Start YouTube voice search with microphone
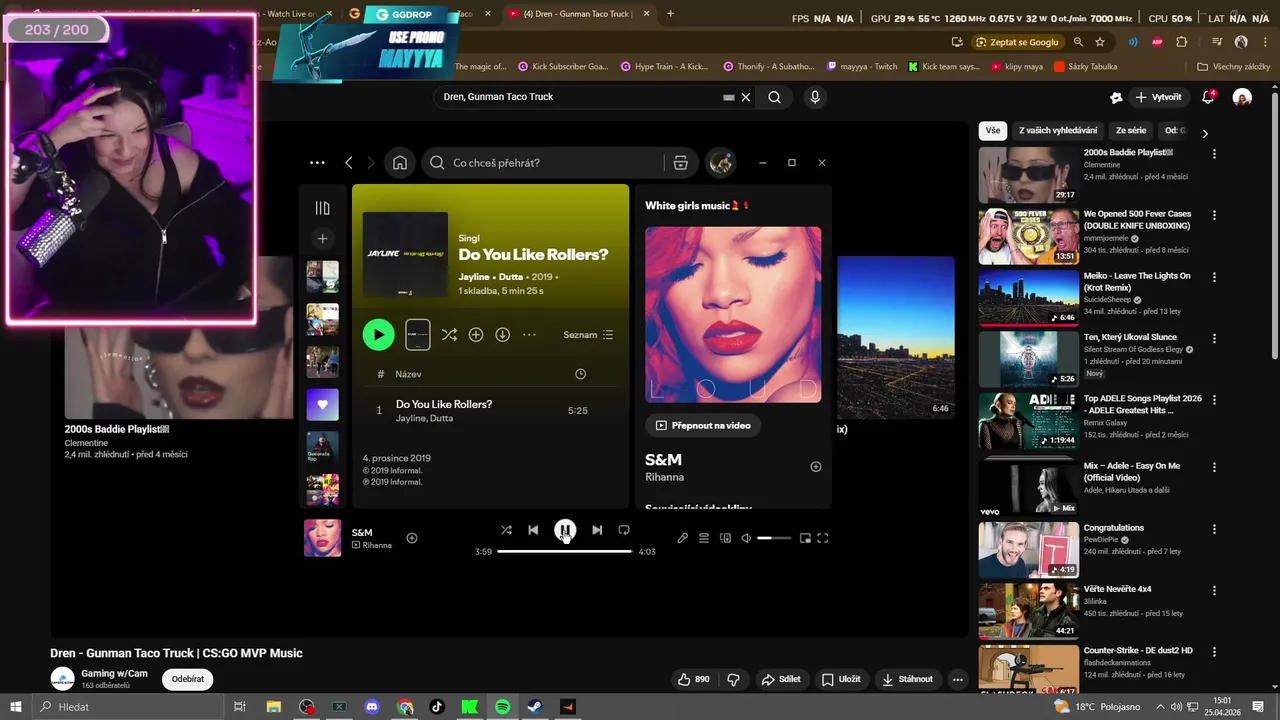 click(x=815, y=97)
